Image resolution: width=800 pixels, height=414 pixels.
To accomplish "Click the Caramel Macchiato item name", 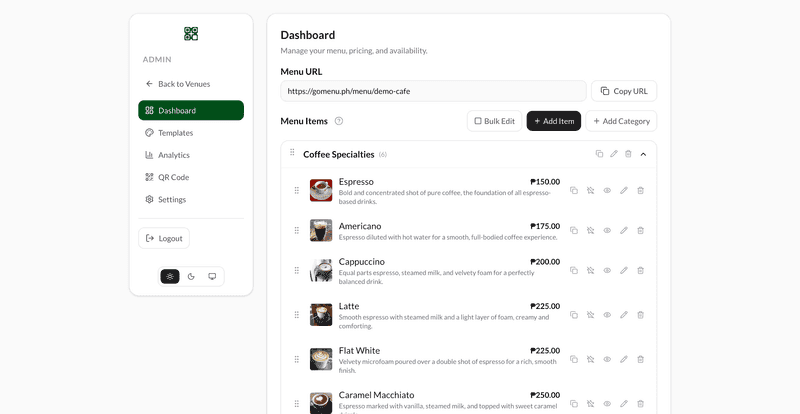I will pos(377,395).
